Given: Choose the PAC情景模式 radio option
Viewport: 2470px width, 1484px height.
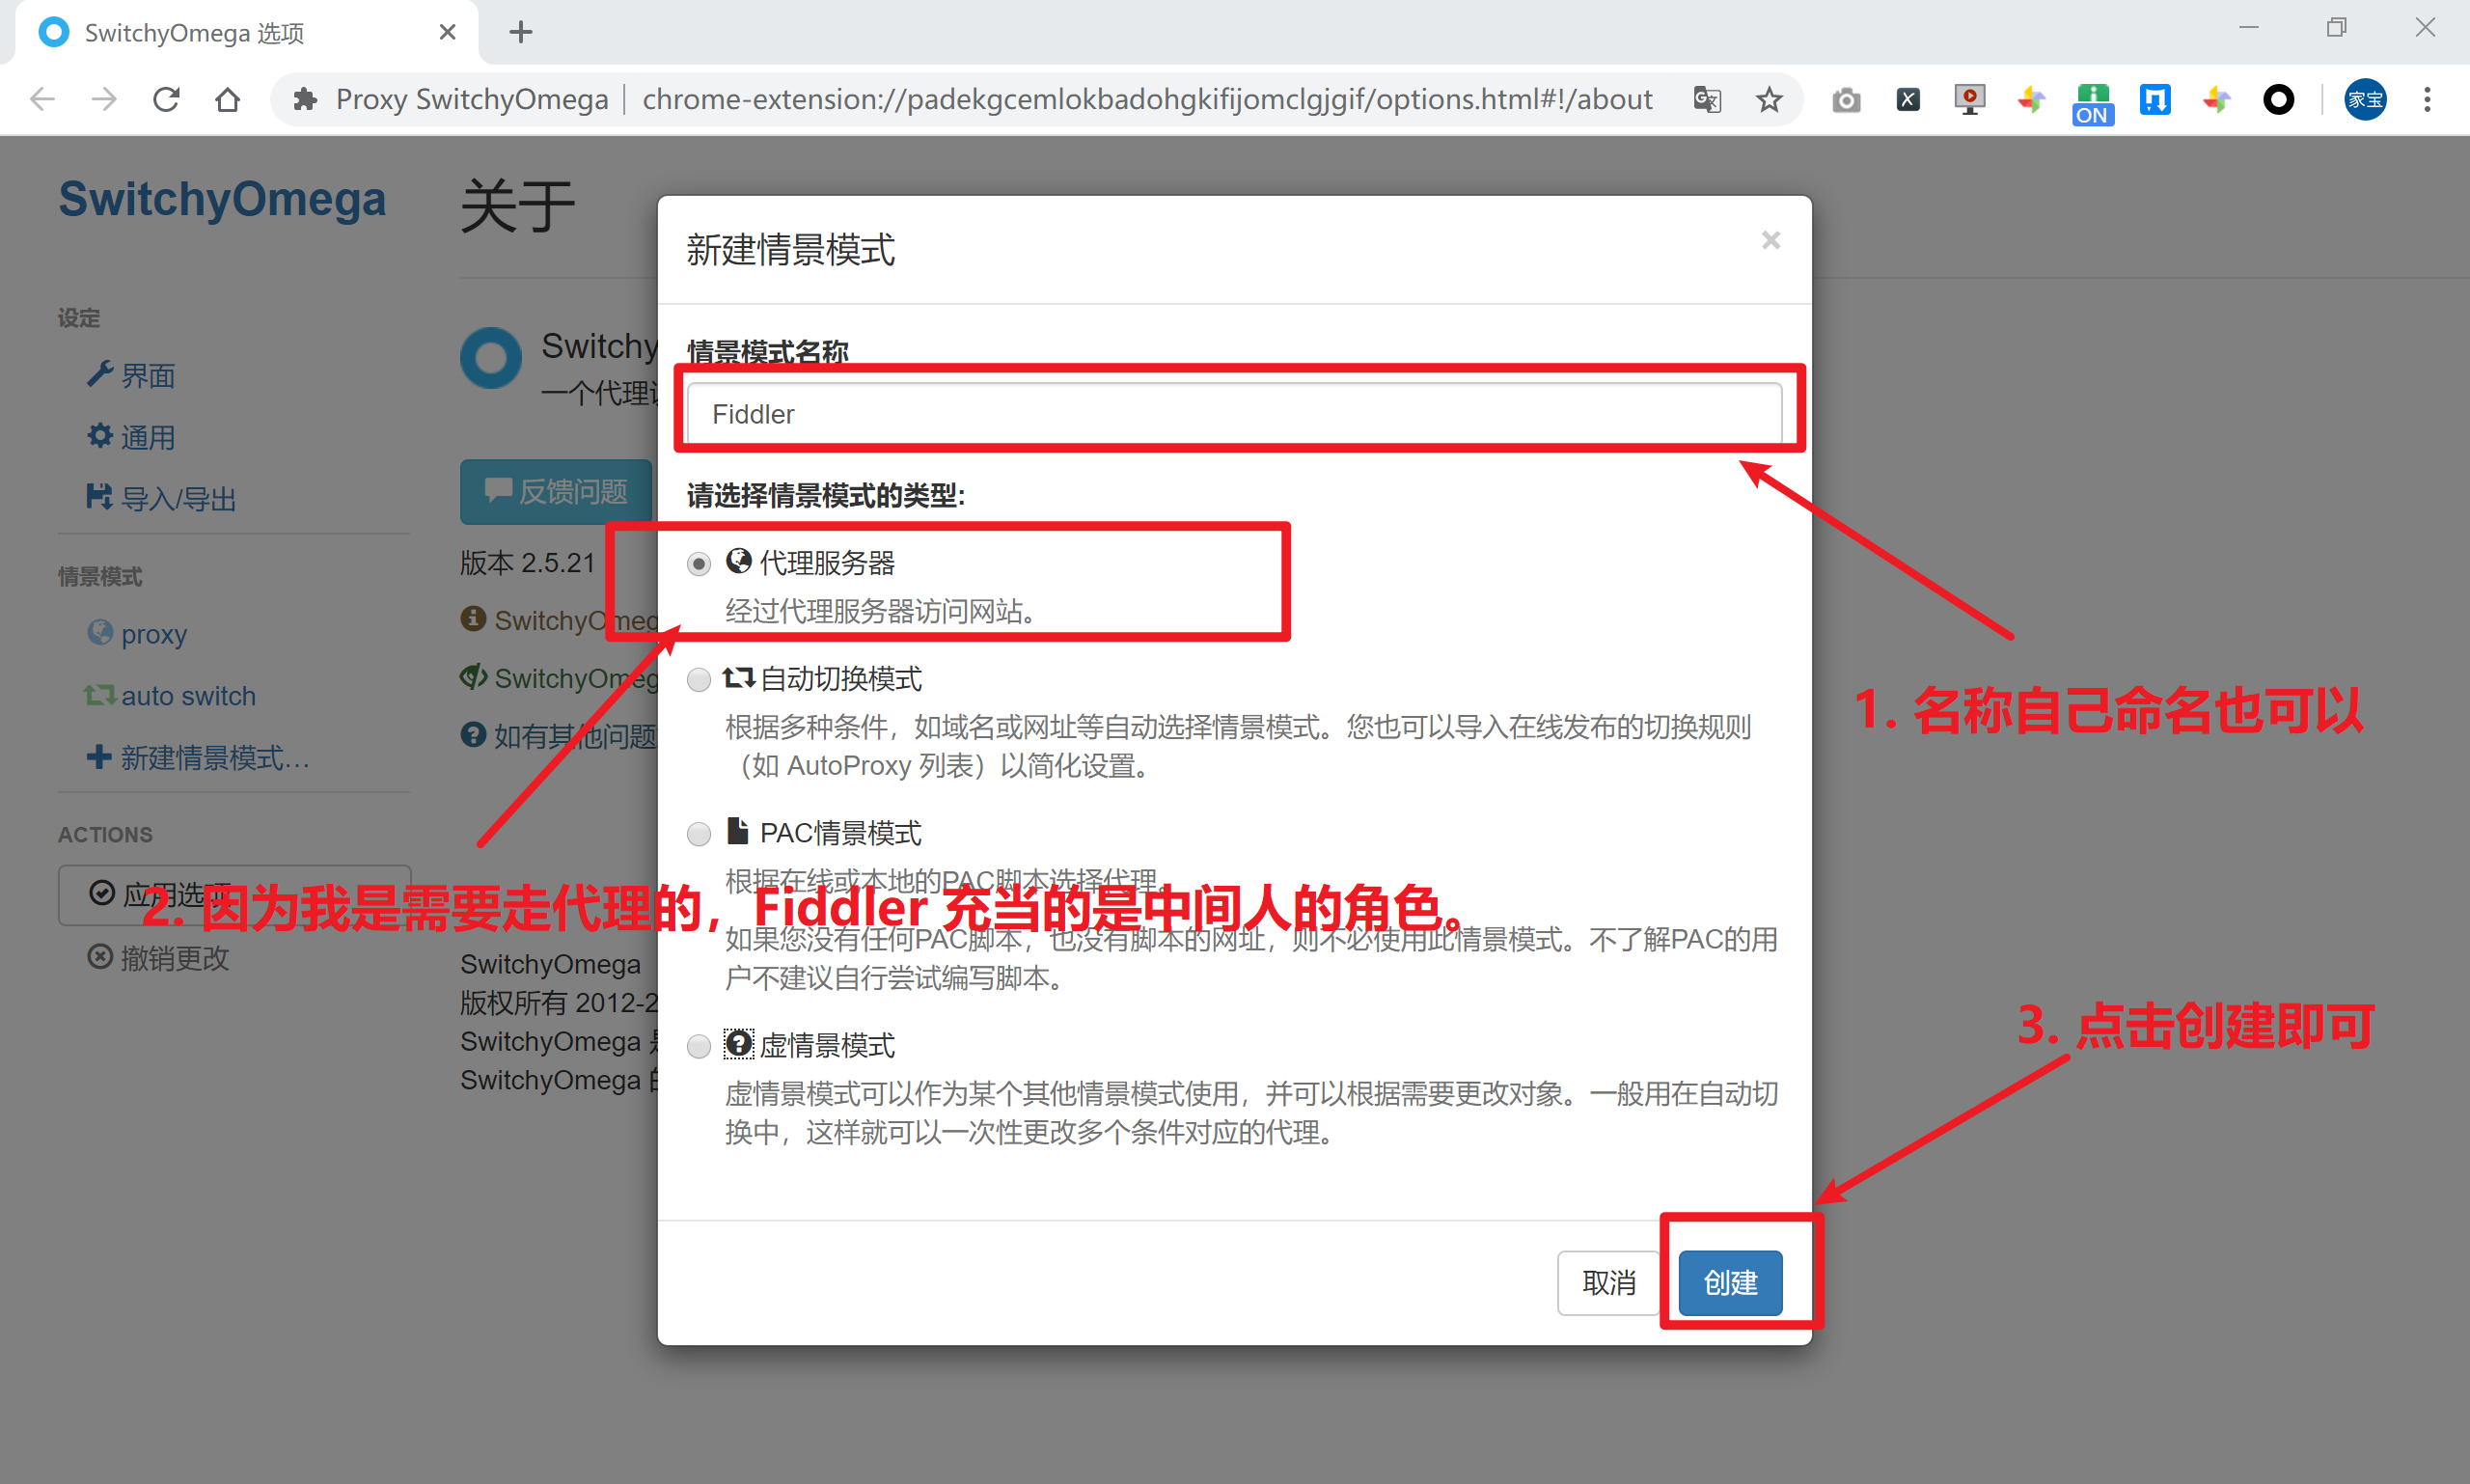Looking at the screenshot, I should pos(699,834).
